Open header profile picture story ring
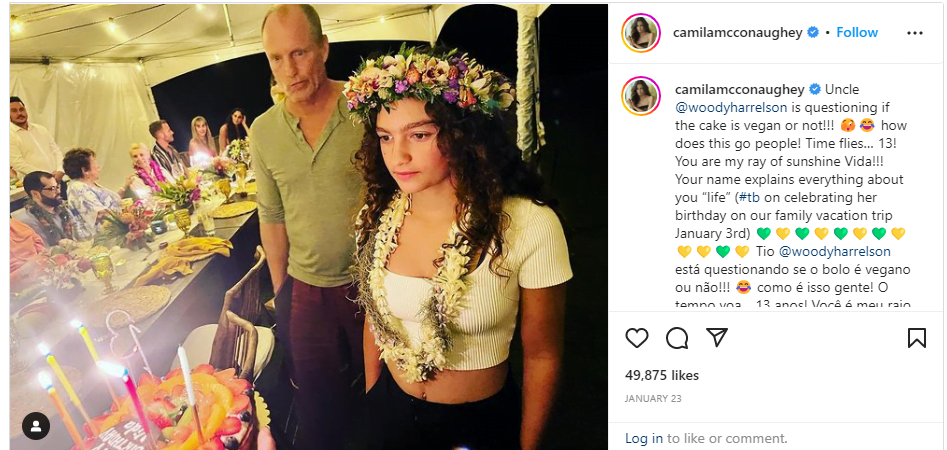Viewport: 947px width, 450px height. pyautogui.click(x=641, y=33)
